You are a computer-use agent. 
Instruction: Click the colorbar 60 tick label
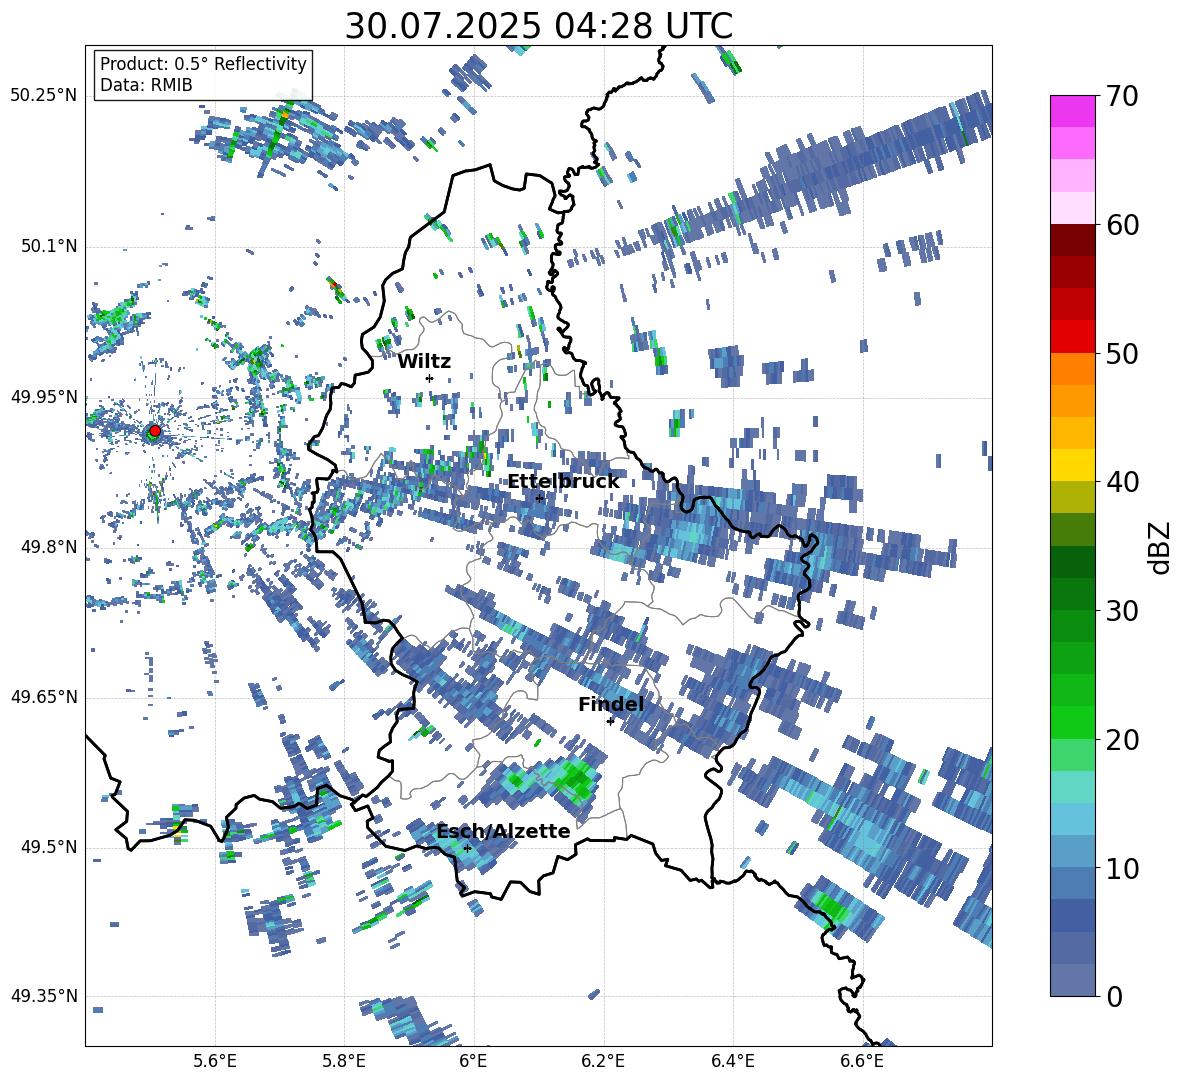pyautogui.click(x=1121, y=225)
